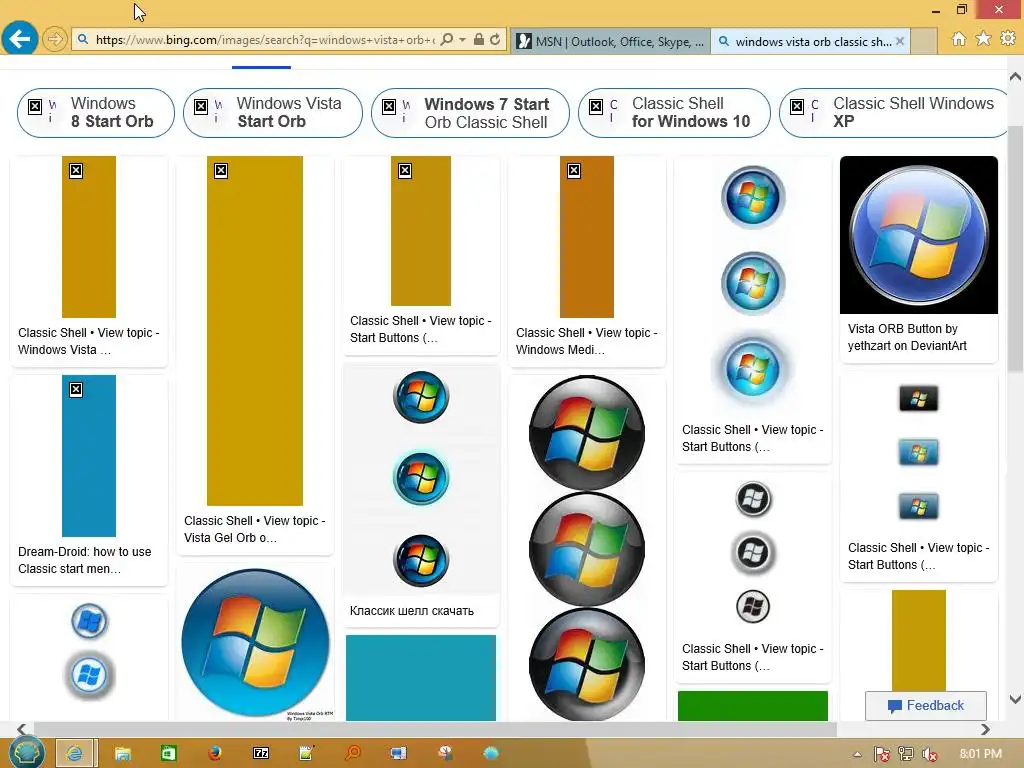The height and width of the screenshot is (768, 1024).
Task: Close the windows vista orb search tab
Action: tap(900, 41)
